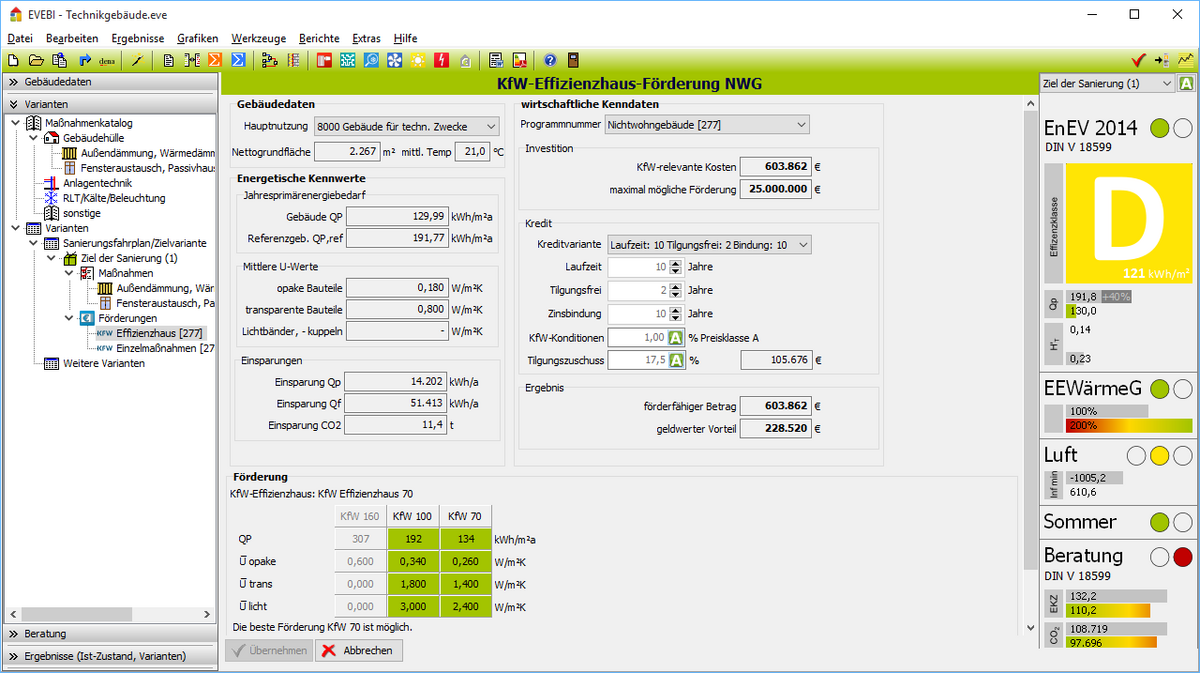Open the ventilation fan toolbar icon
Viewport: 1200px width, 673px height.
395,60
